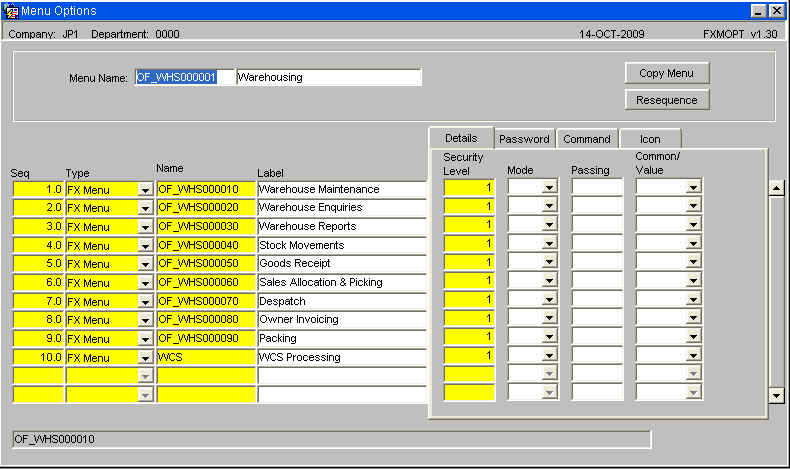Switch to the Icon tab
Viewport: 790px width, 469px height.
pos(650,139)
